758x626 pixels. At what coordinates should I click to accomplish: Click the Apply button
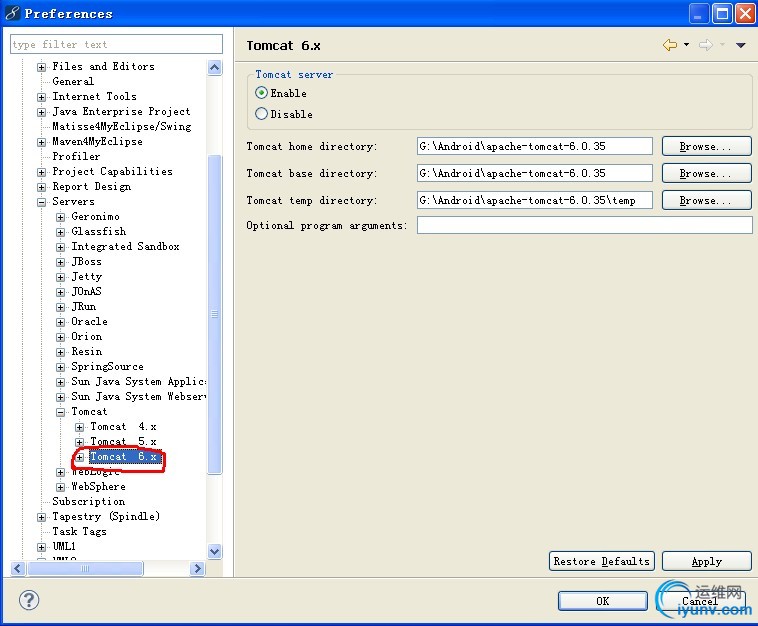706,561
